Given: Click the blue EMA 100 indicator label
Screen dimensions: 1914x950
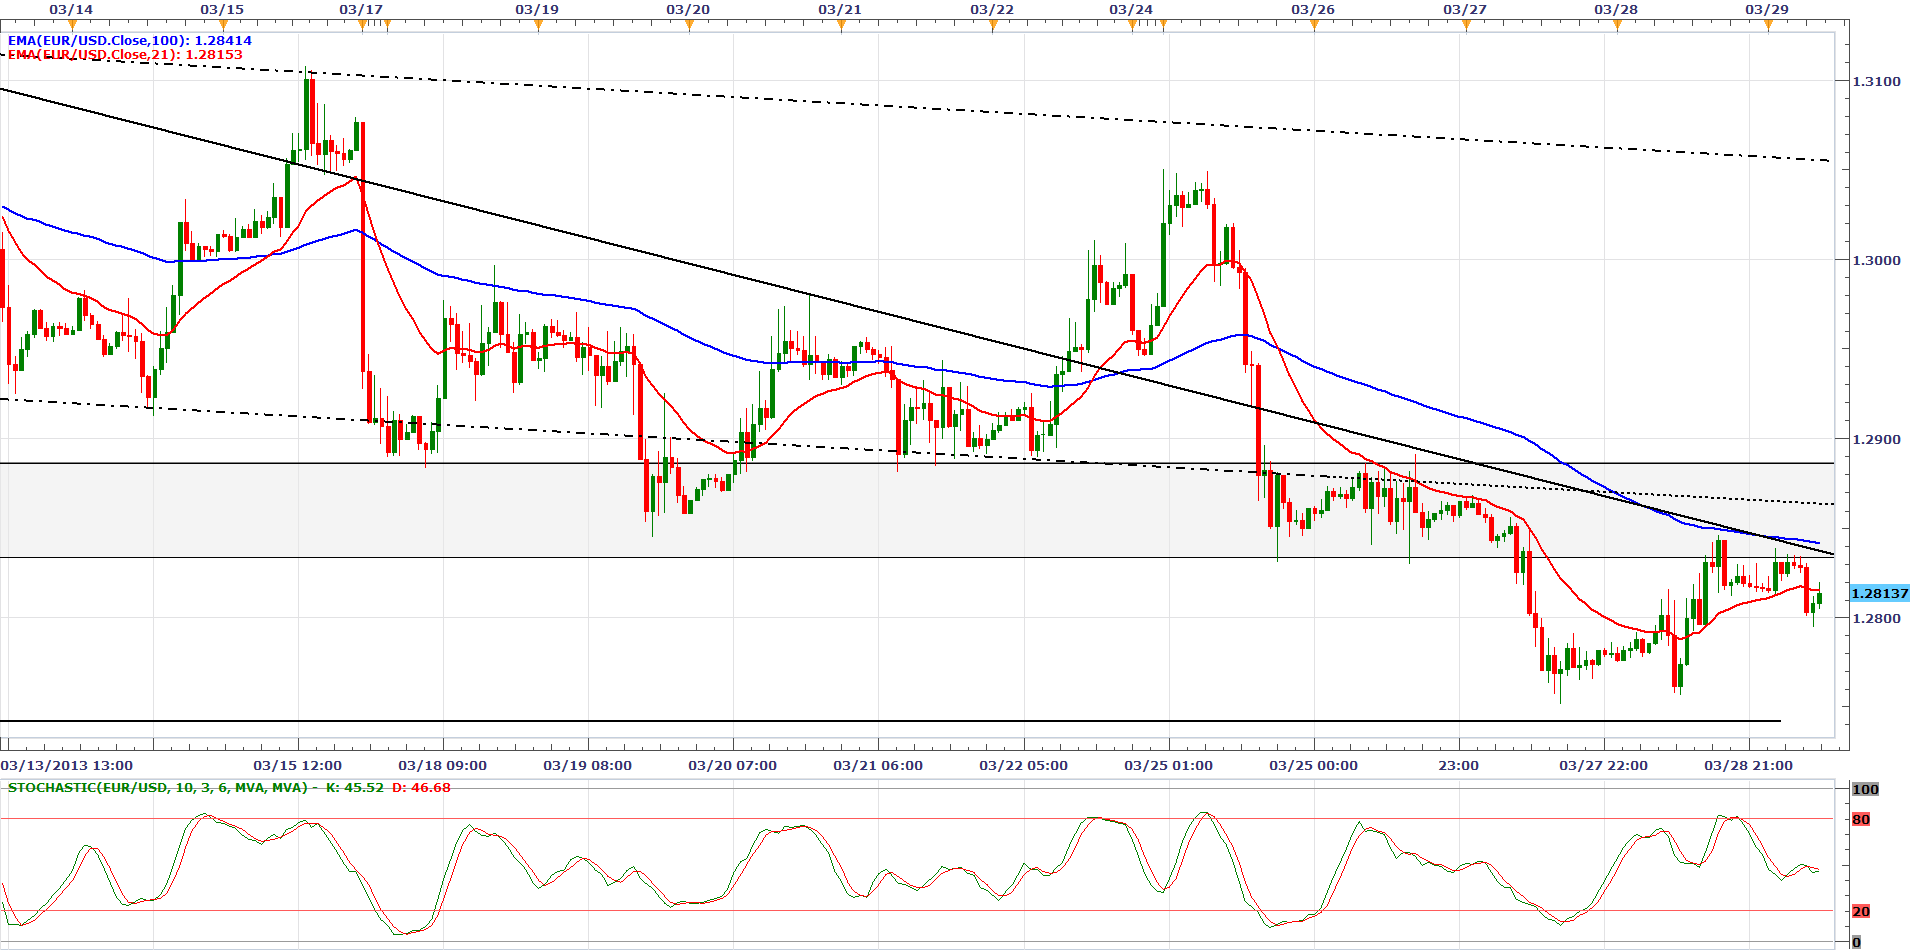Looking at the screenshot, I should coord(130,41).
